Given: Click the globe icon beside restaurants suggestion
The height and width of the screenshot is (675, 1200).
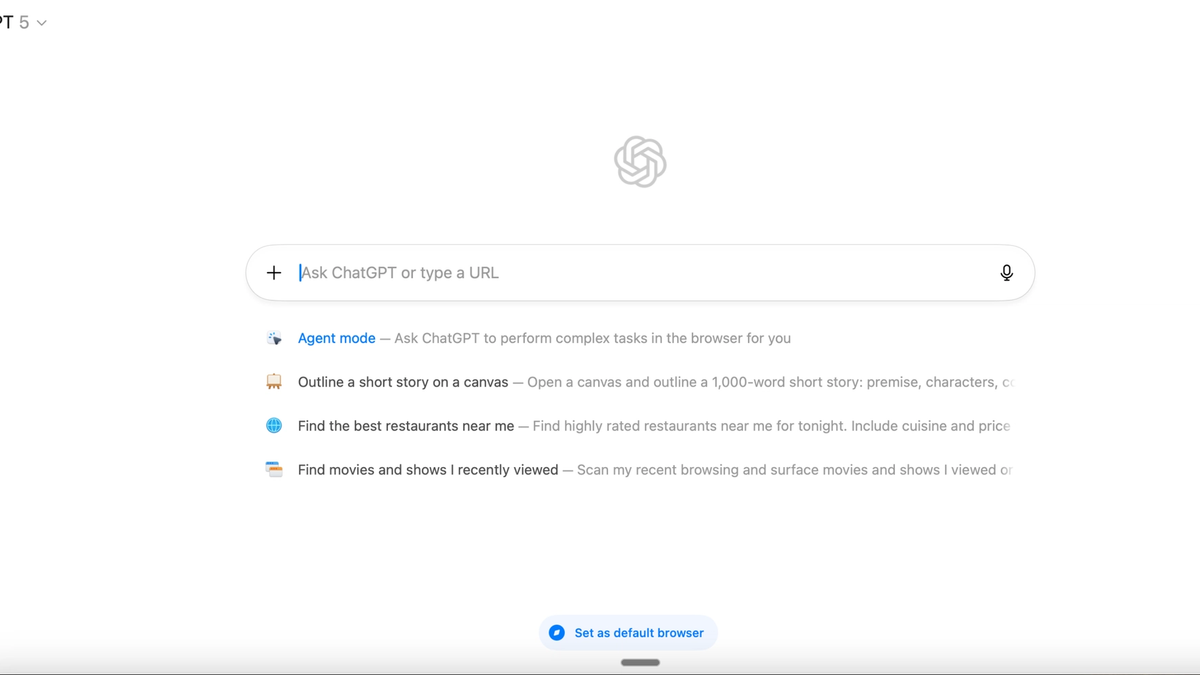Looking at the screenshot, I should [x=274, y=426].
